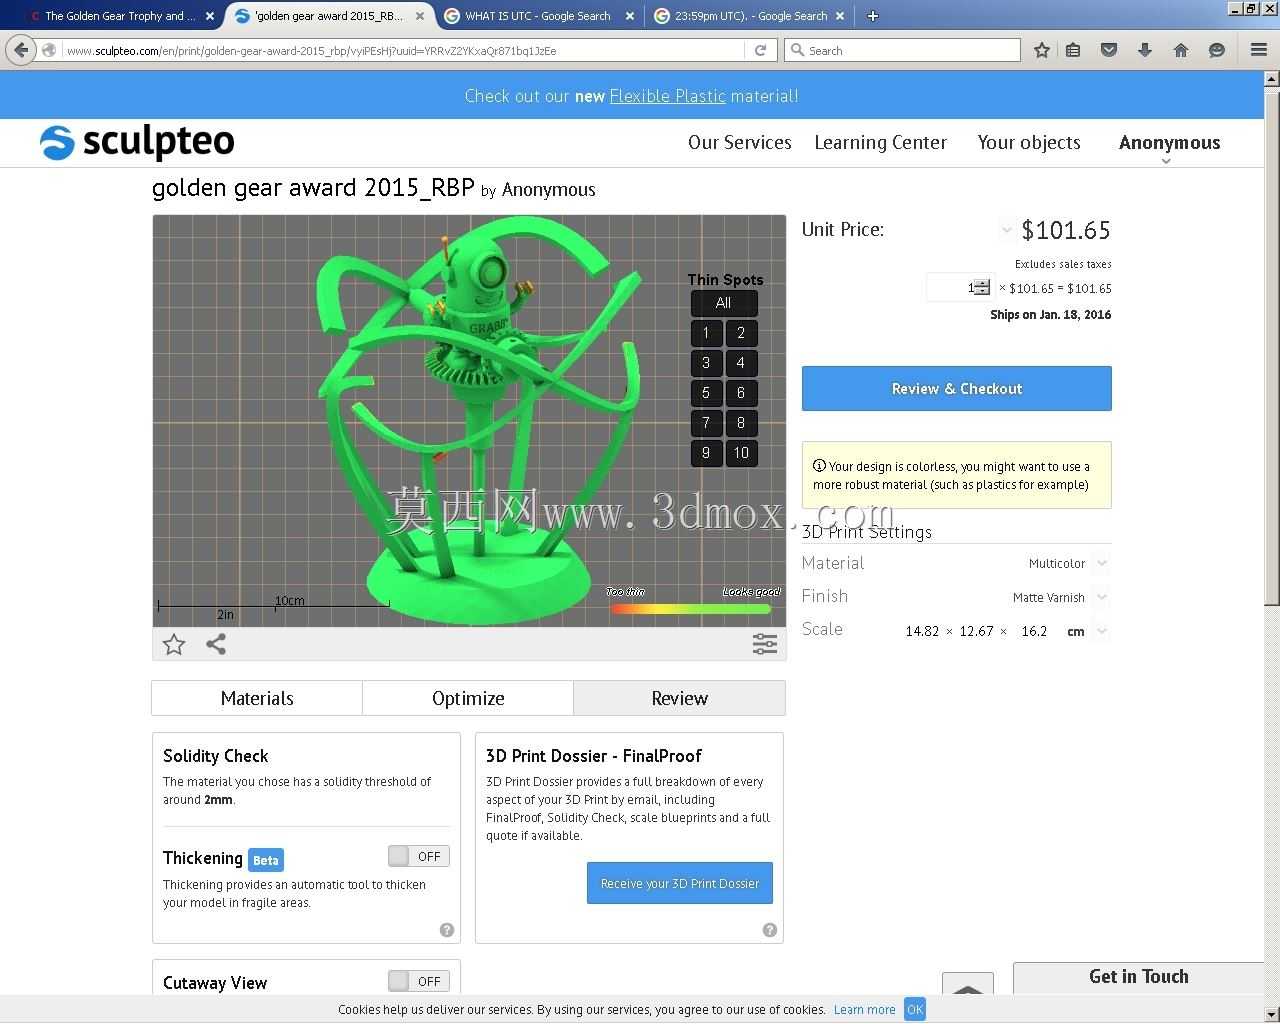Click the 3D Print Dossier help question mark
The image size is (1280, 1024).
[x=769, y=930]
